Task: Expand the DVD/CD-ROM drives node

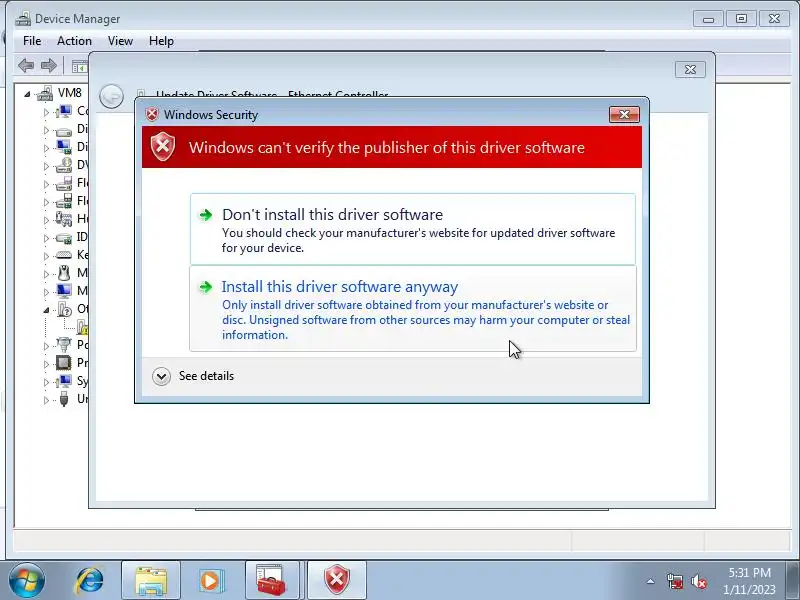Action: [46, 166]
